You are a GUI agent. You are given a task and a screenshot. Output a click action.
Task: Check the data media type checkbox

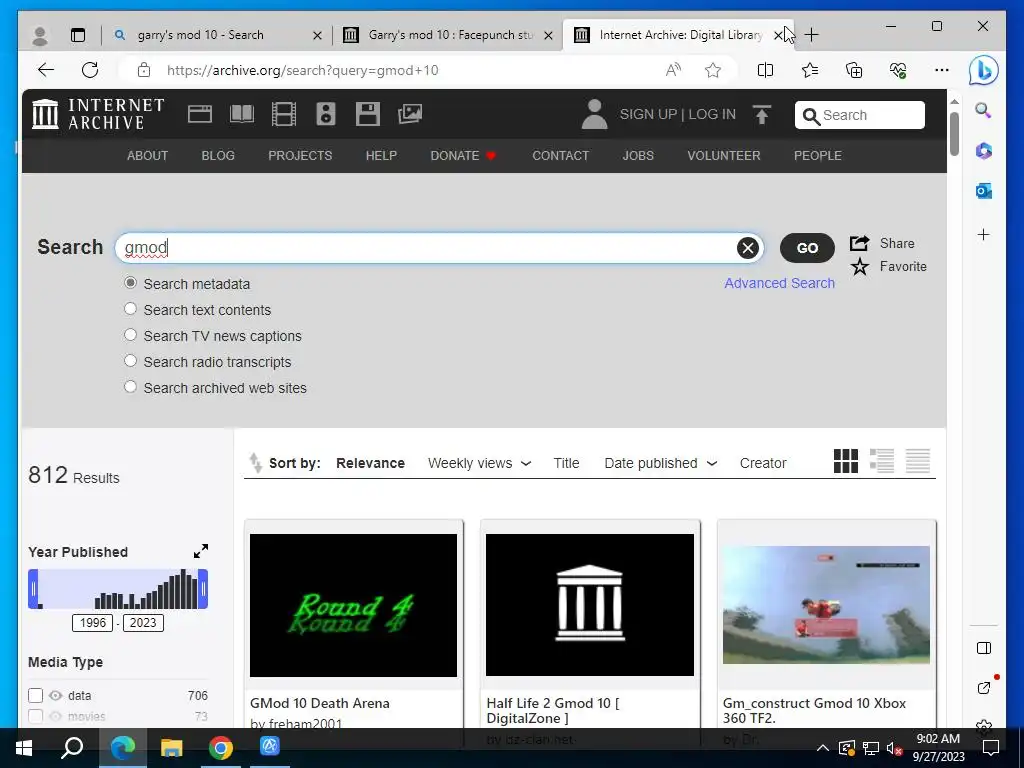point(36,696)
